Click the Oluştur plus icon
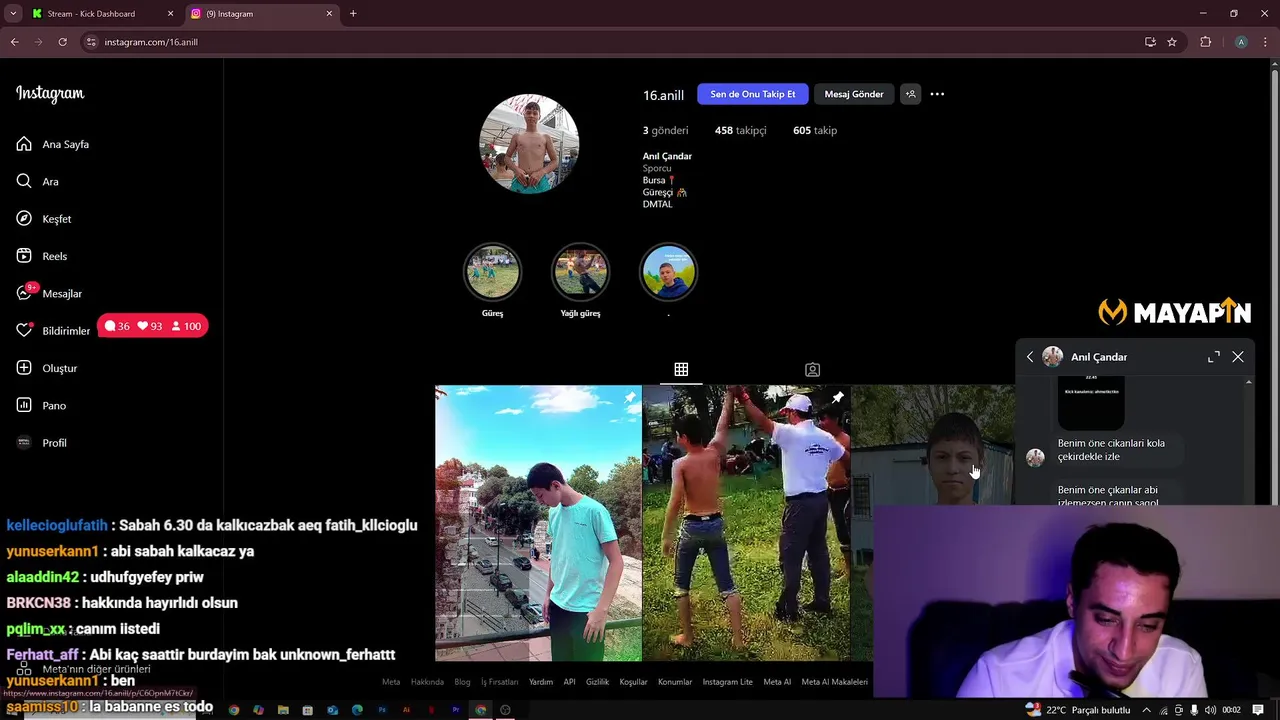Image resolution: width=1280 pixels, height=720 pixels. click(24, 368)
